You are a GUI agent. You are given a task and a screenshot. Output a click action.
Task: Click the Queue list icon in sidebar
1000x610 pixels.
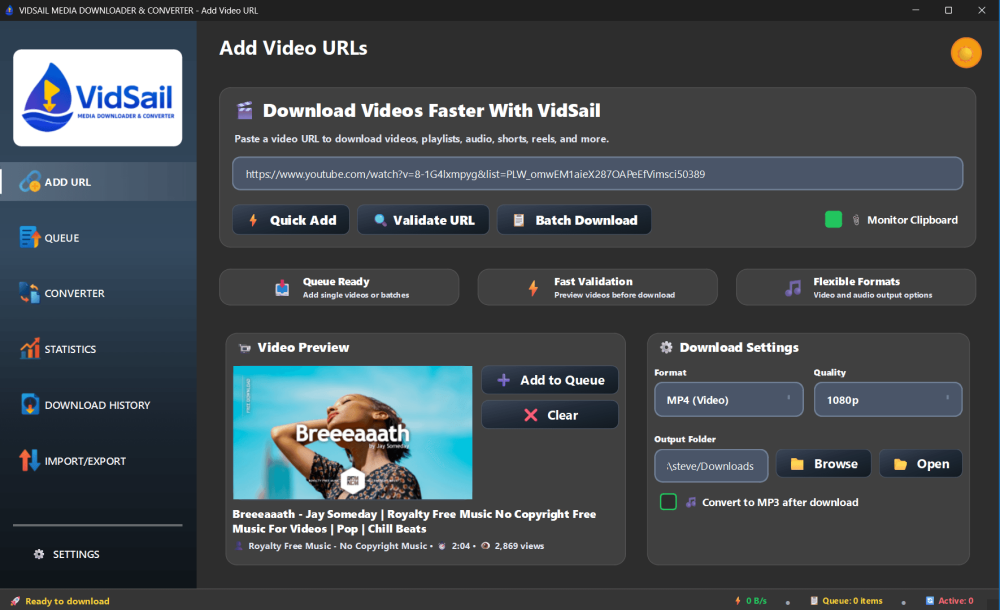click(x=30, y=237)
